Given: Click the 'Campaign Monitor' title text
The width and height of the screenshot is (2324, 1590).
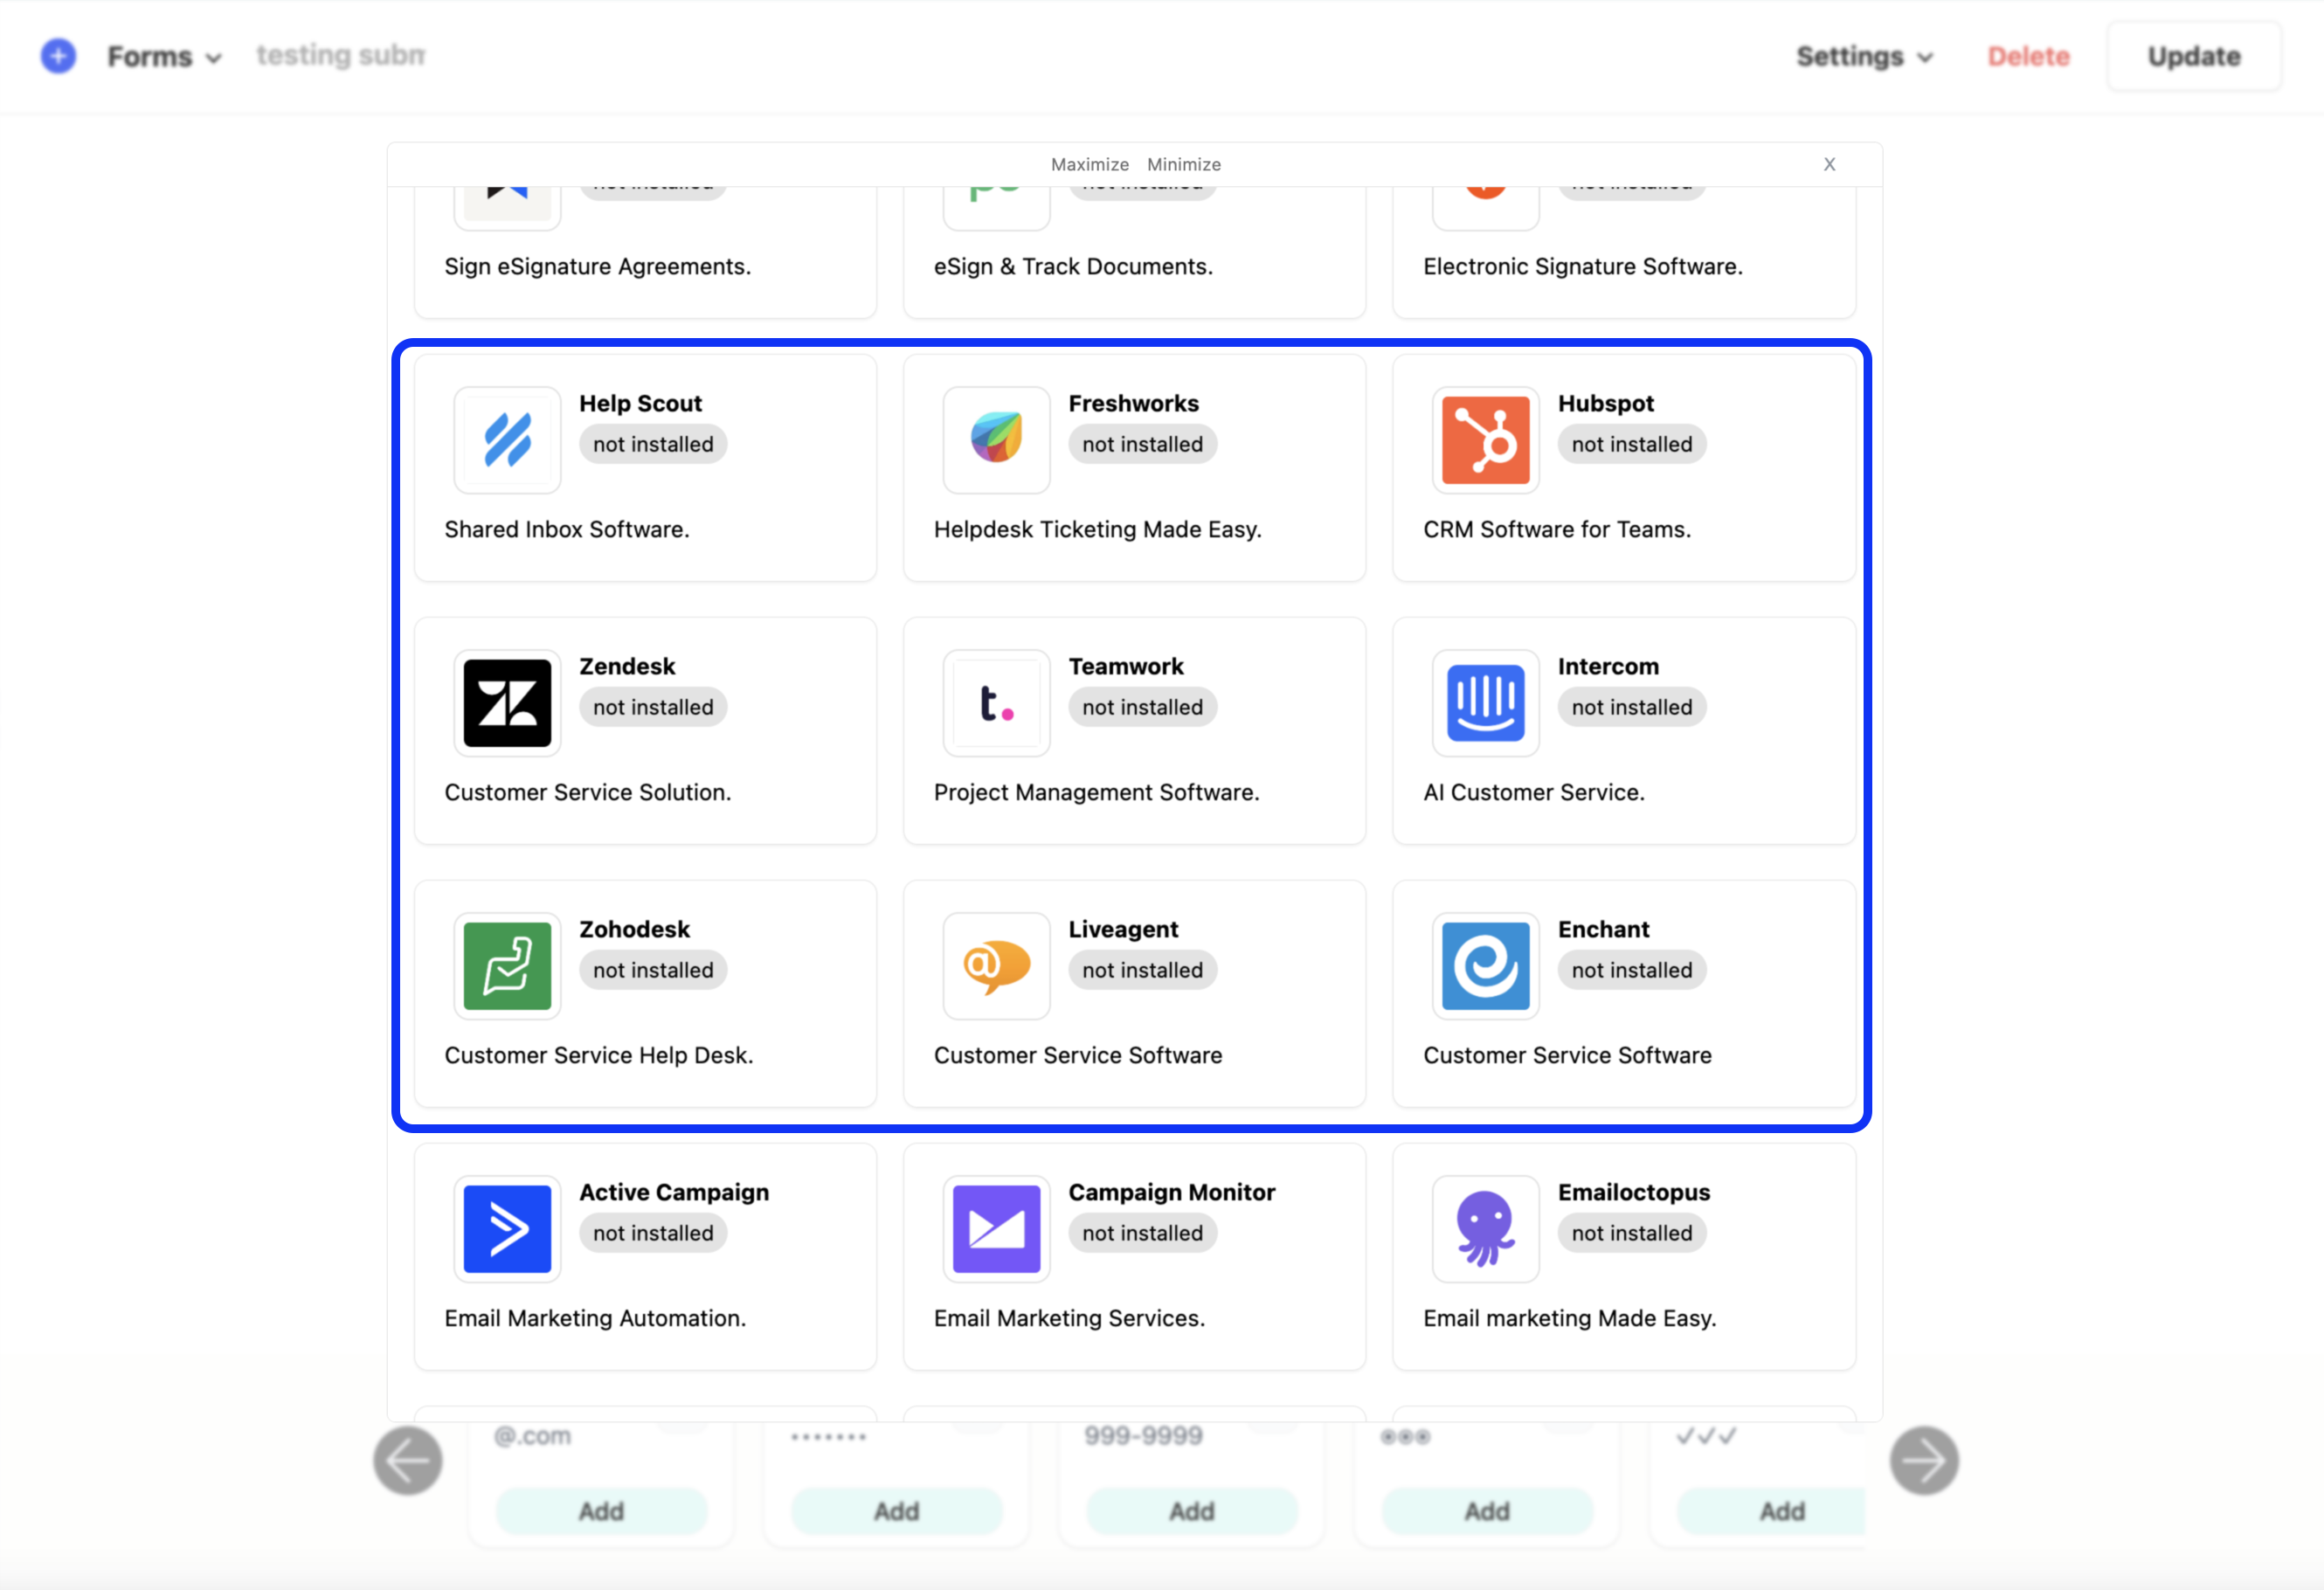Looking at the screenshot, I should pos(1172,1192).
